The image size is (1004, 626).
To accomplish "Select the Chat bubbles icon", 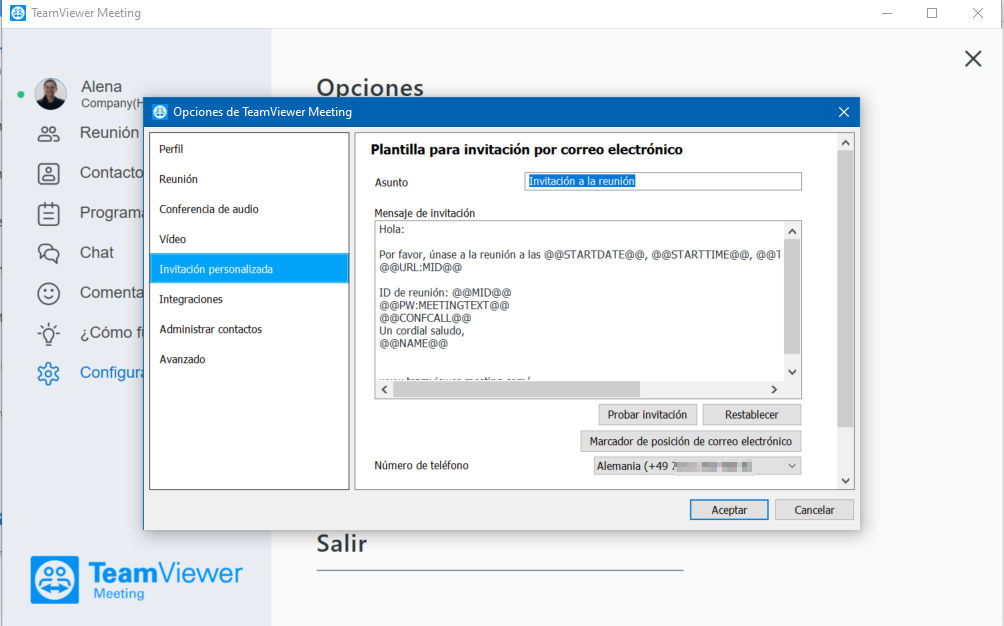I will [49, 253].
